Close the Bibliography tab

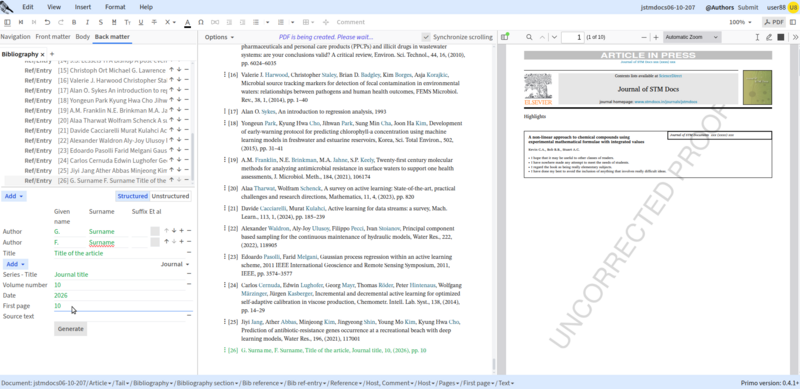click(x=43, y=54)
